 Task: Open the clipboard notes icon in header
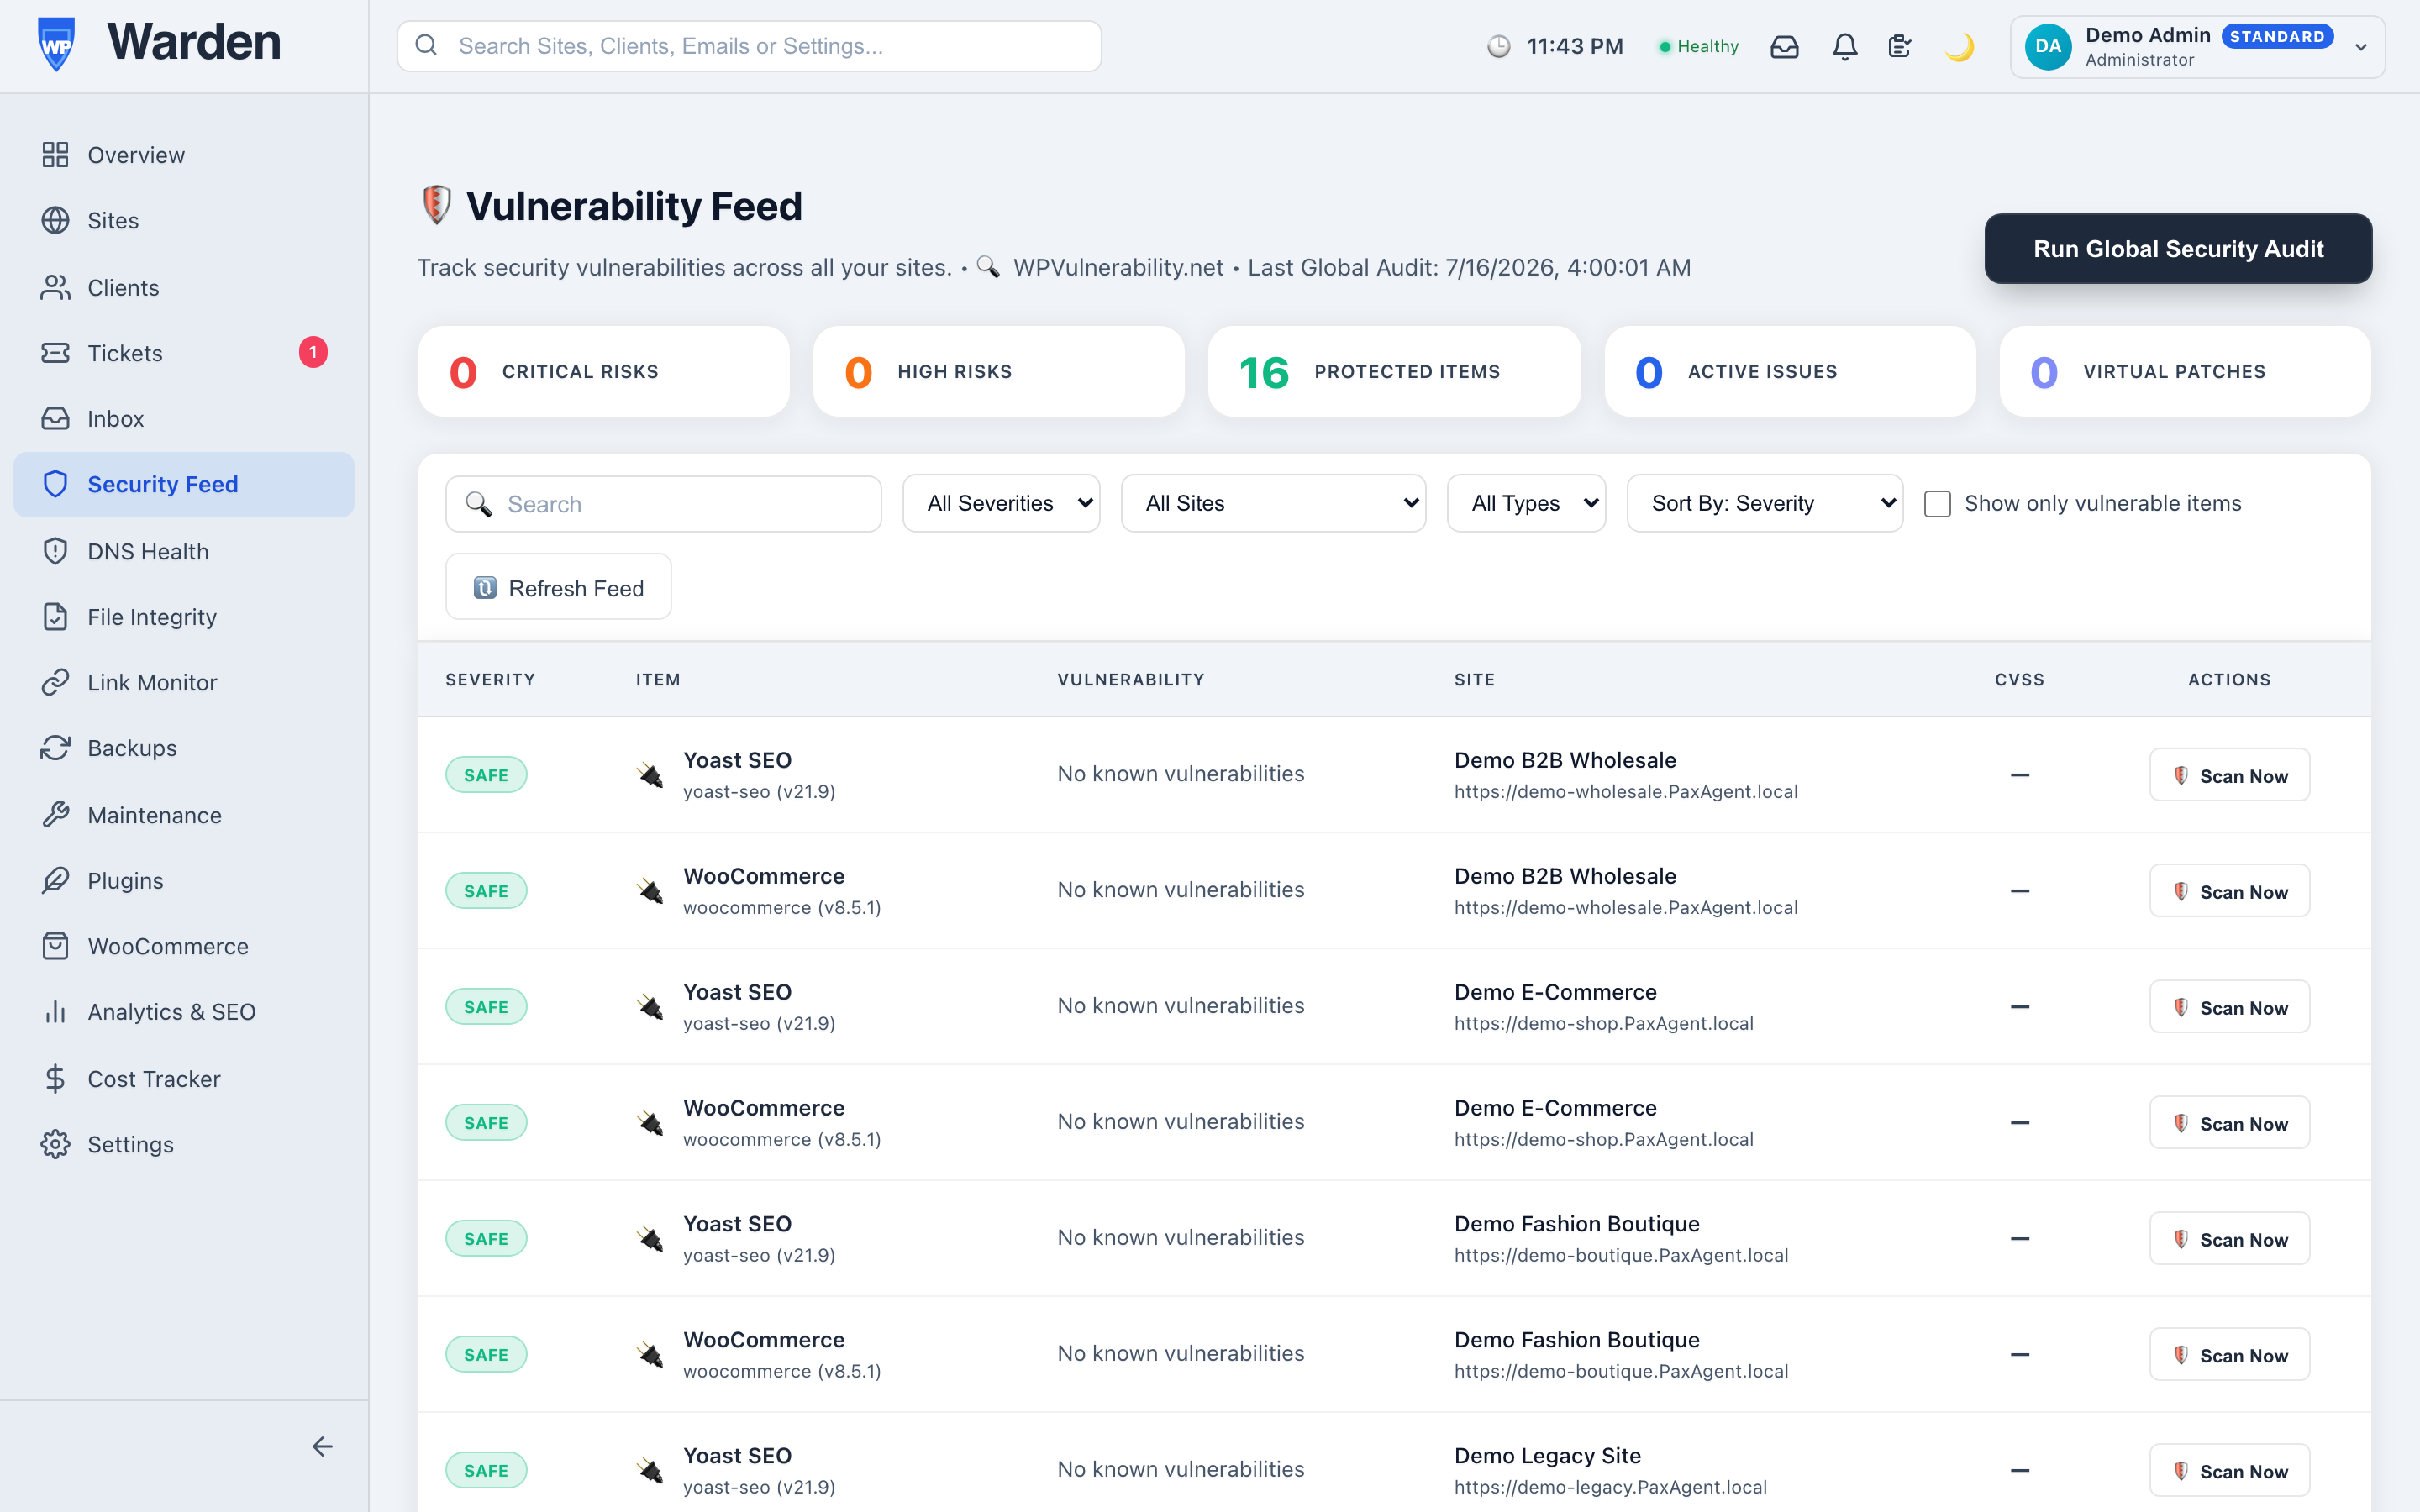[x=1900, y=46]
